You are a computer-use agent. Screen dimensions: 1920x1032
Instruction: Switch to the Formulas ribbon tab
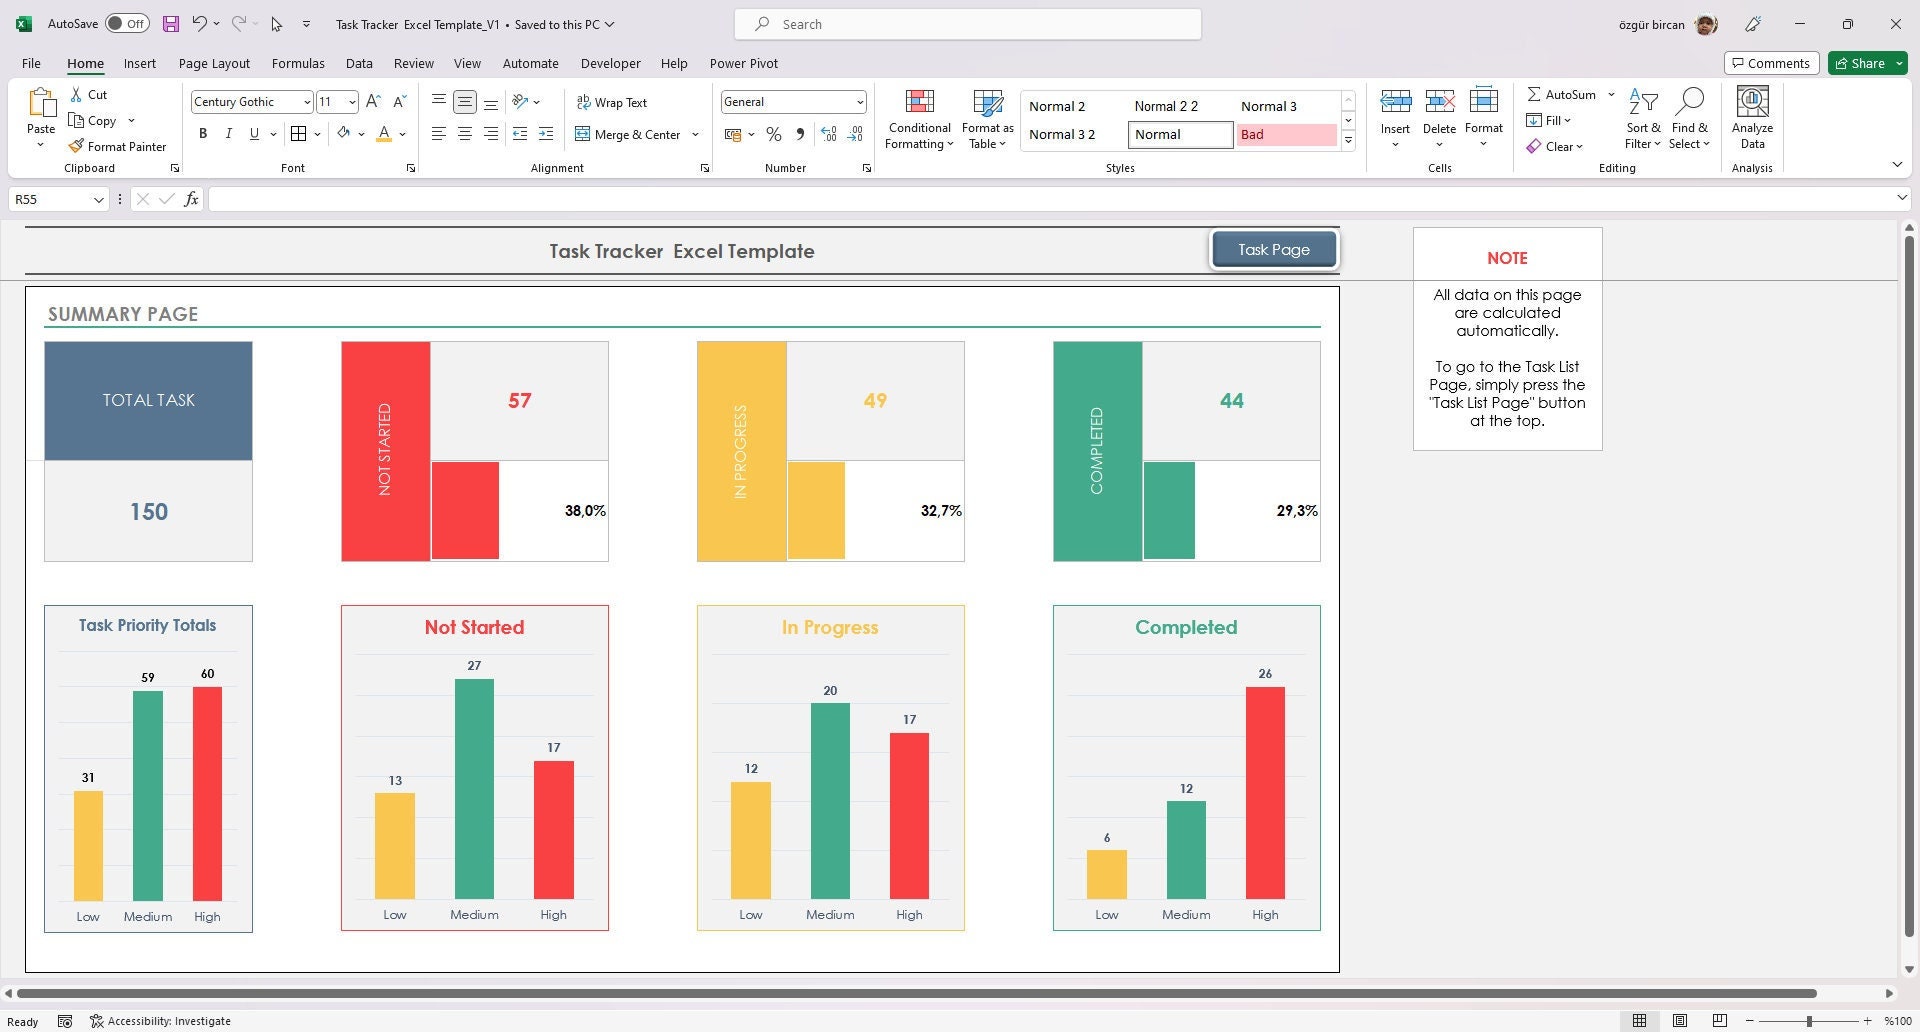click(298, 63)
